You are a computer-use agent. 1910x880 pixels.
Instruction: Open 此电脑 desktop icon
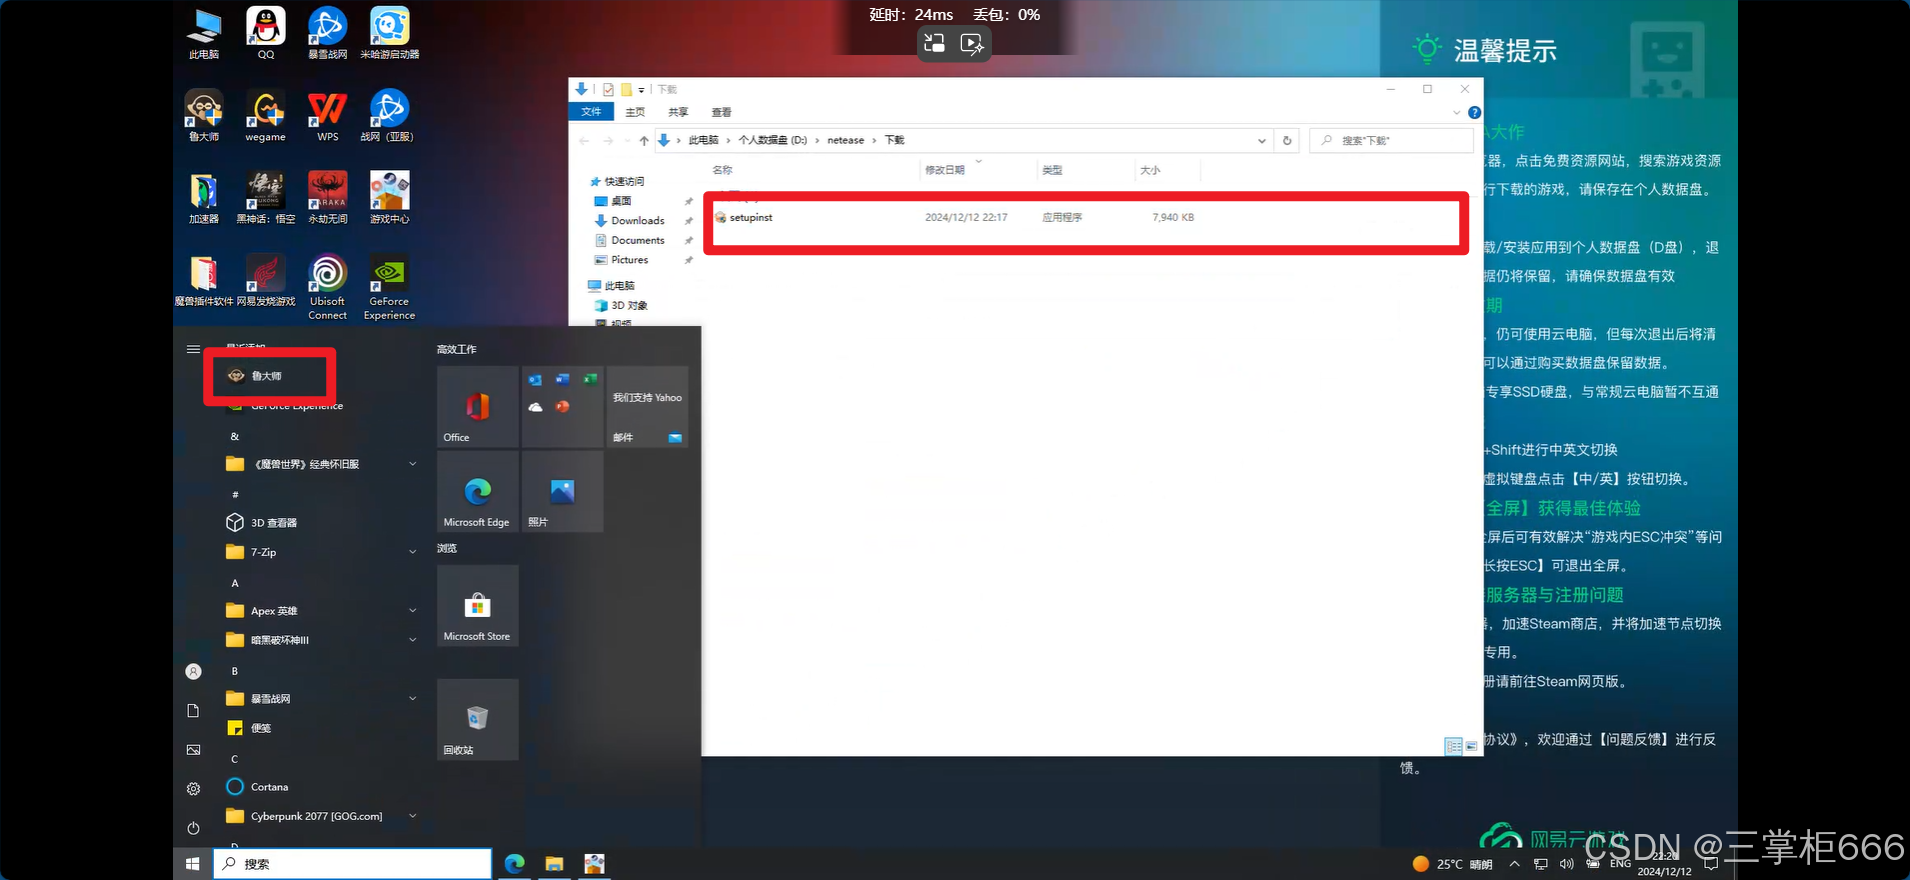click(x=204, y=33)
